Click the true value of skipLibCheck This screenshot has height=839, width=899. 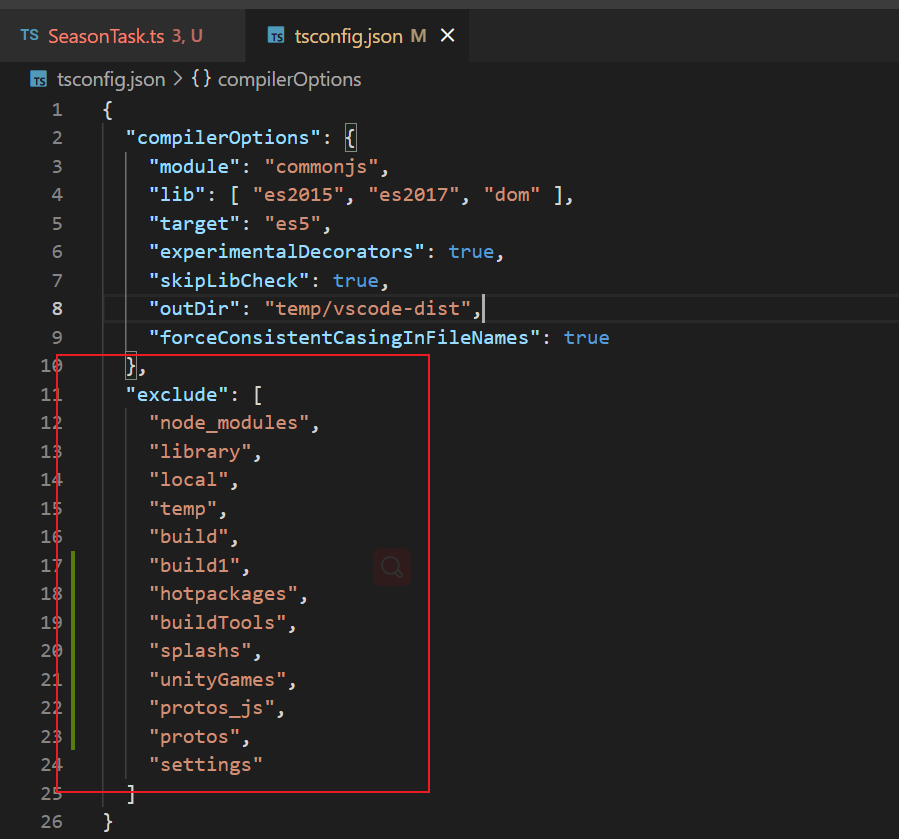point(356,281)
